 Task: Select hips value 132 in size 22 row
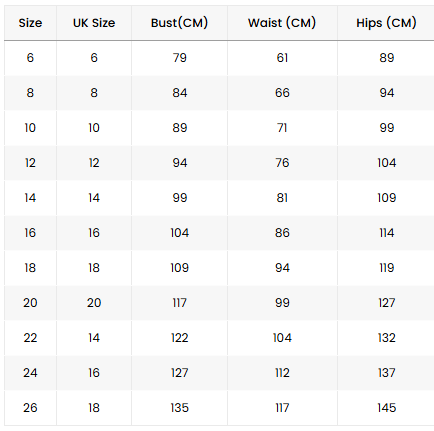coord(387,338)
